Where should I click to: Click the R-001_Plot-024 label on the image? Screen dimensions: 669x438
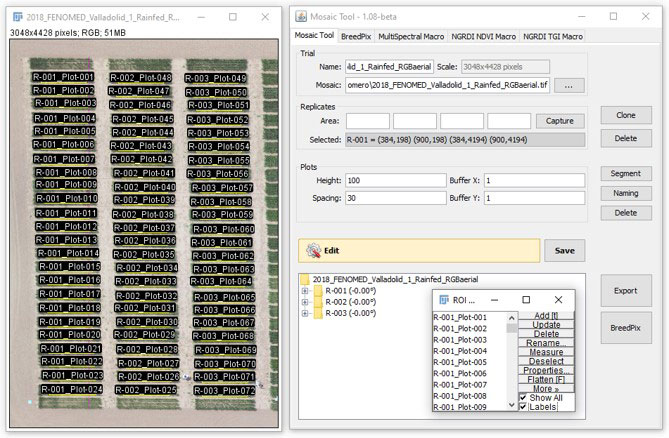72,389
